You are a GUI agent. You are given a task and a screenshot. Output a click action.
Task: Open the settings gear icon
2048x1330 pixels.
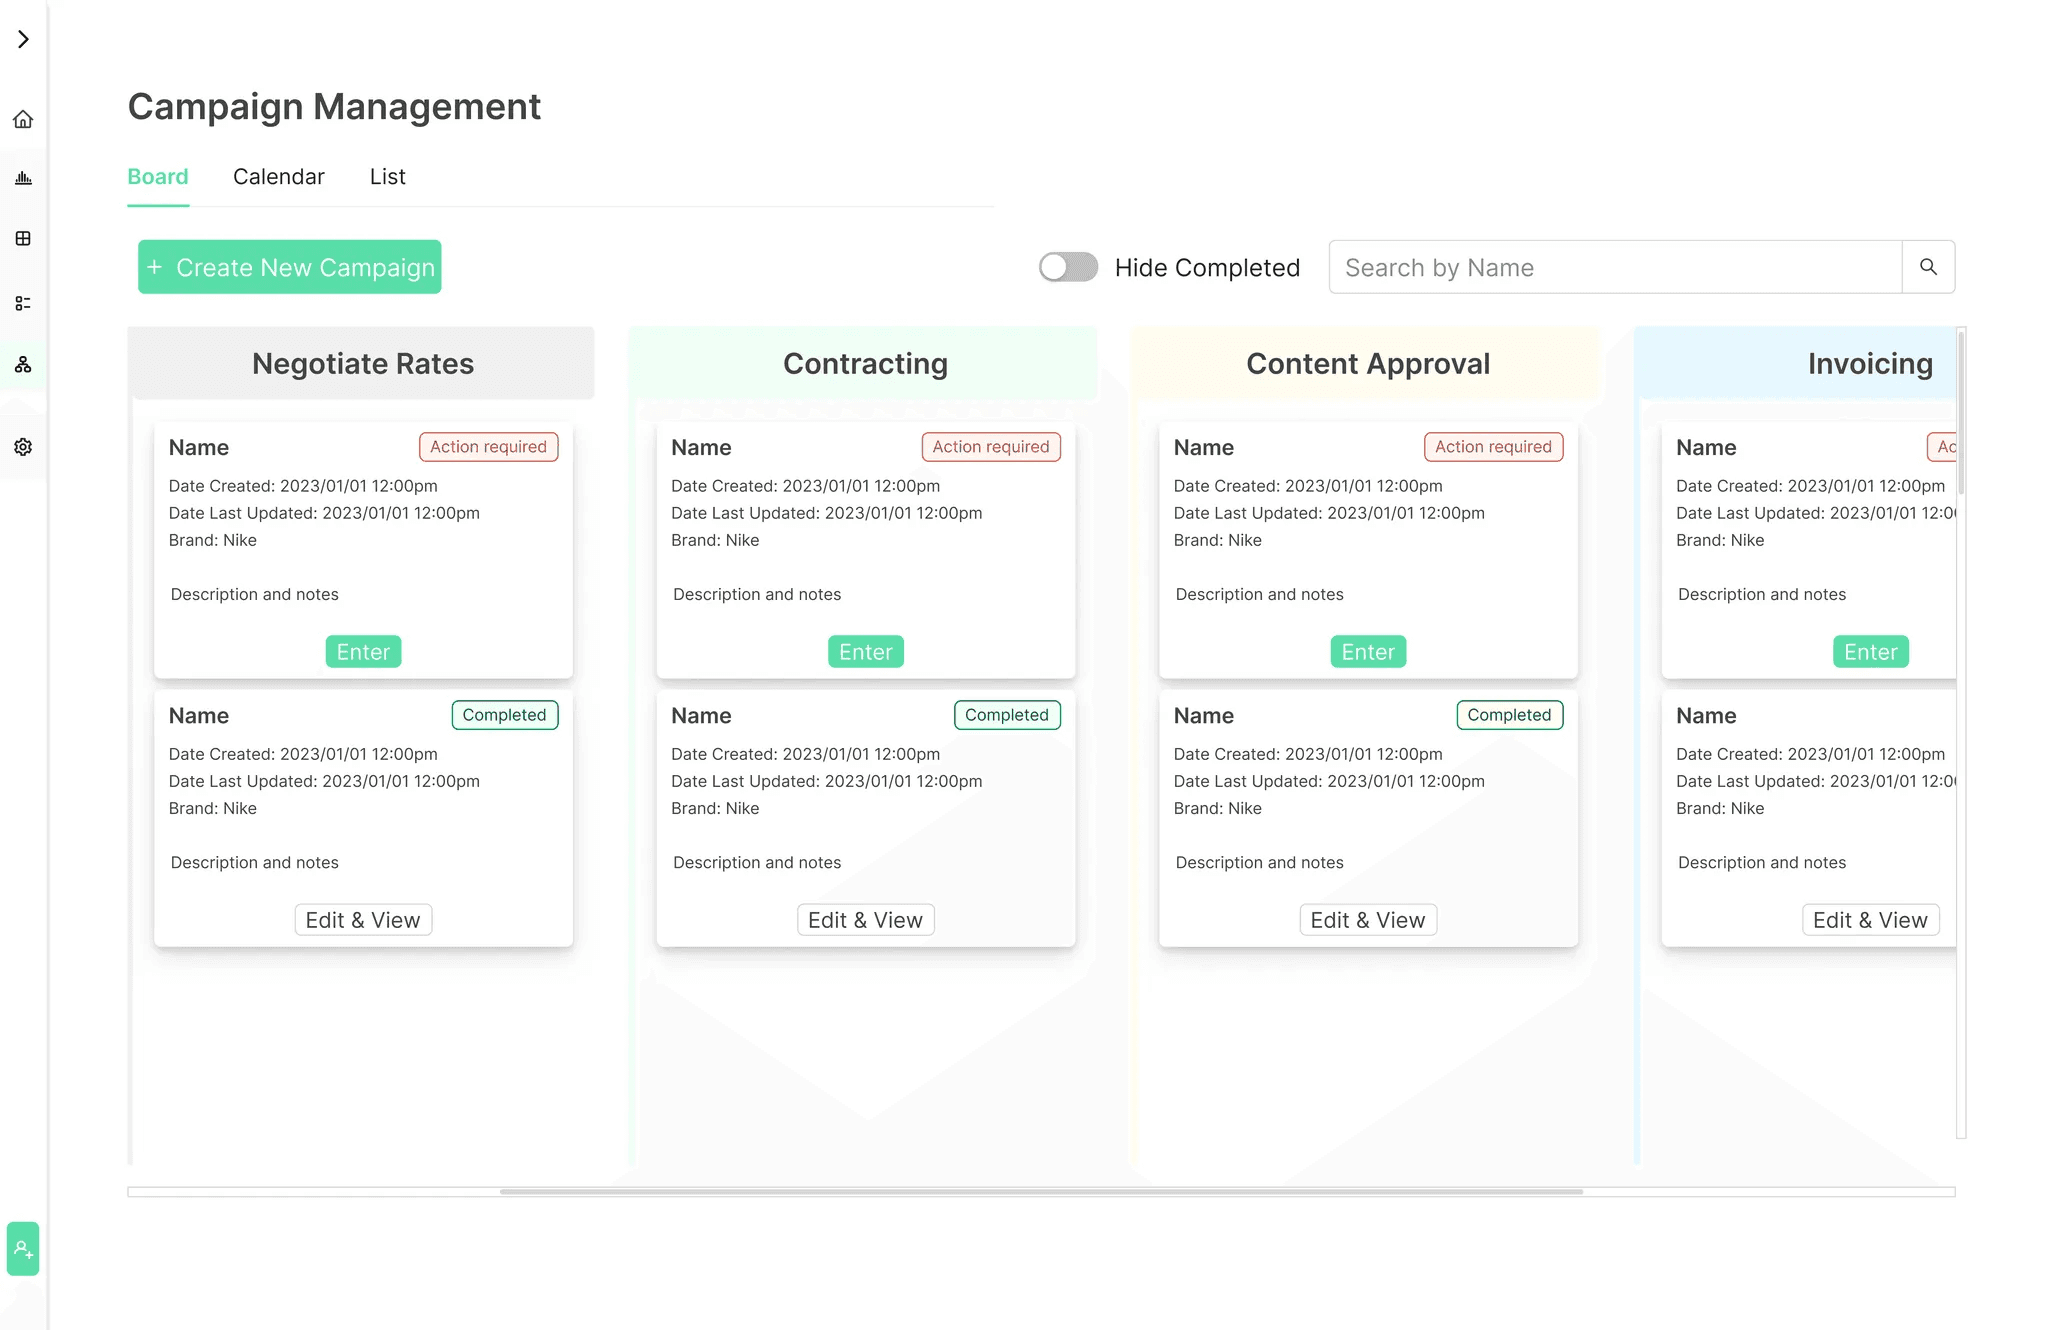23,447
